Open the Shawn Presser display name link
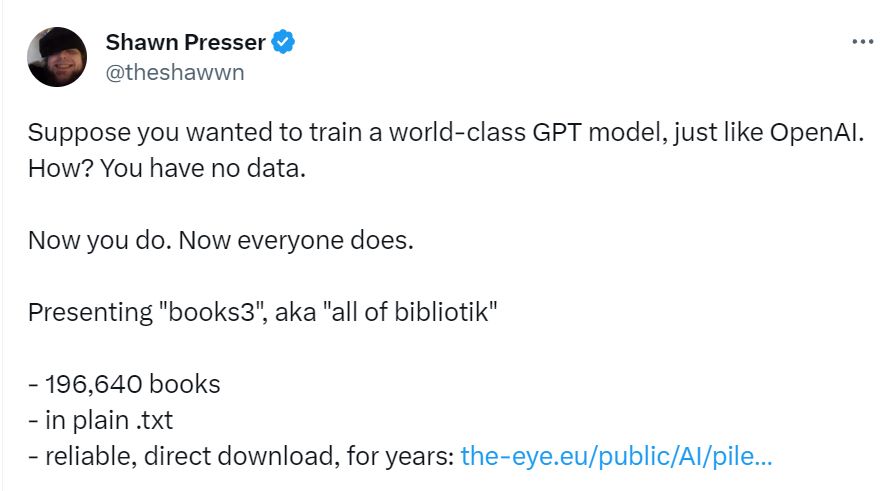Image resolution: width=886 pixels, height=491 pixels. 185,42
